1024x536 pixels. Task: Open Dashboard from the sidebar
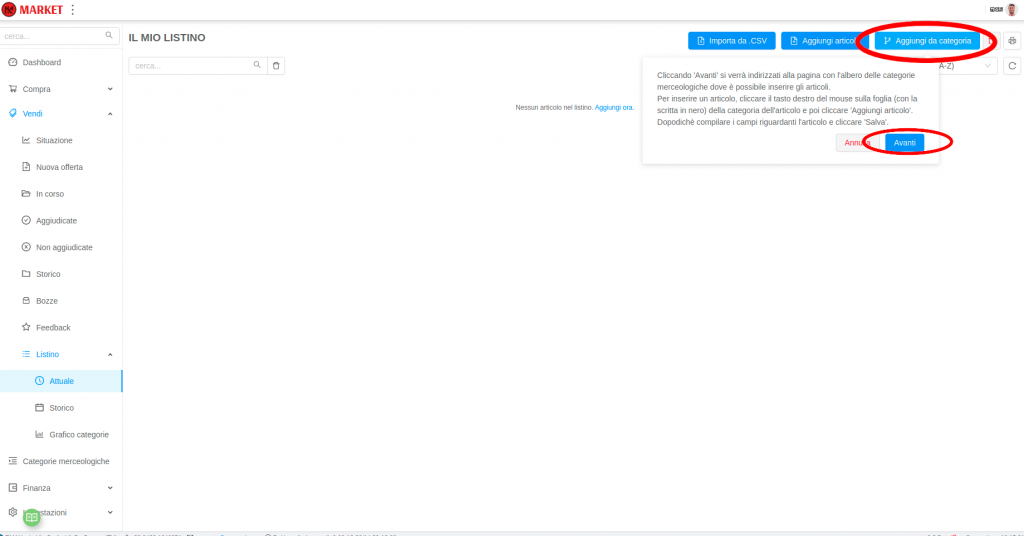pos(41,62)
